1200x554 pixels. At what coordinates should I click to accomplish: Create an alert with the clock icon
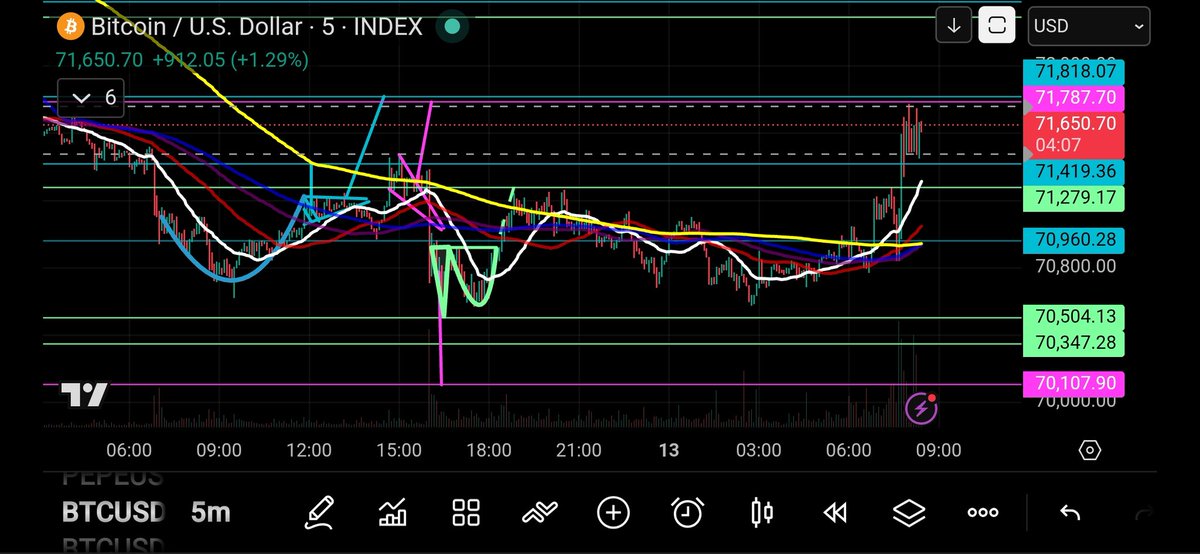687,513
